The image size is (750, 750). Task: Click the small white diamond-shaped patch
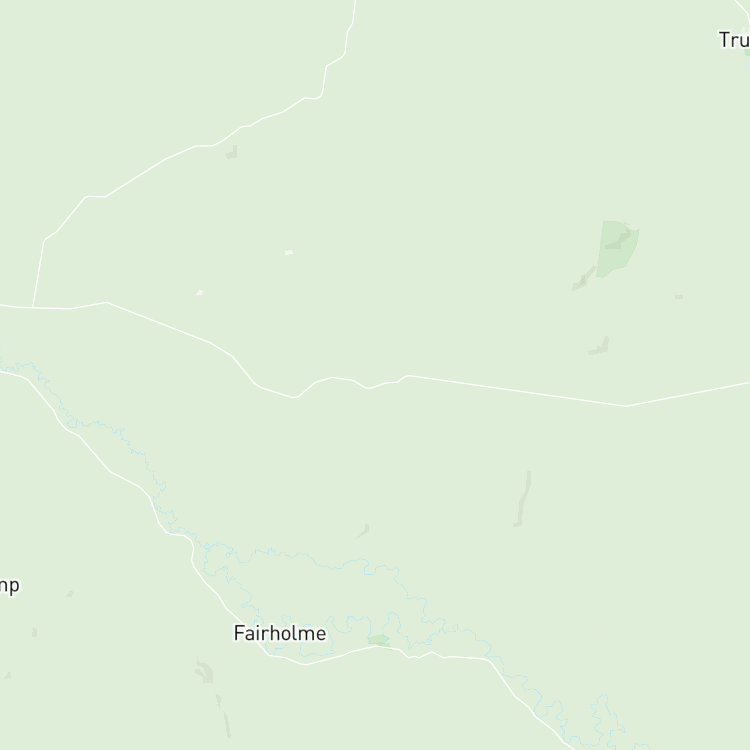pyautogui.click(x=200, y=292)
